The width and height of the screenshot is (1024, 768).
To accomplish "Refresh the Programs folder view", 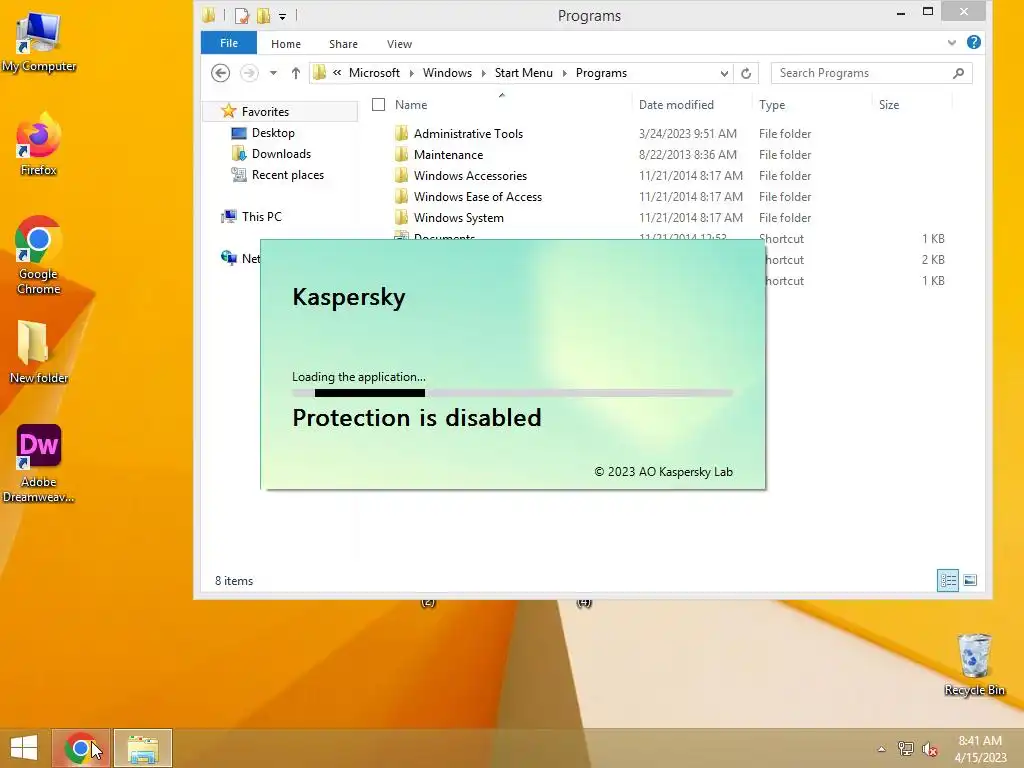I will 746,73.
